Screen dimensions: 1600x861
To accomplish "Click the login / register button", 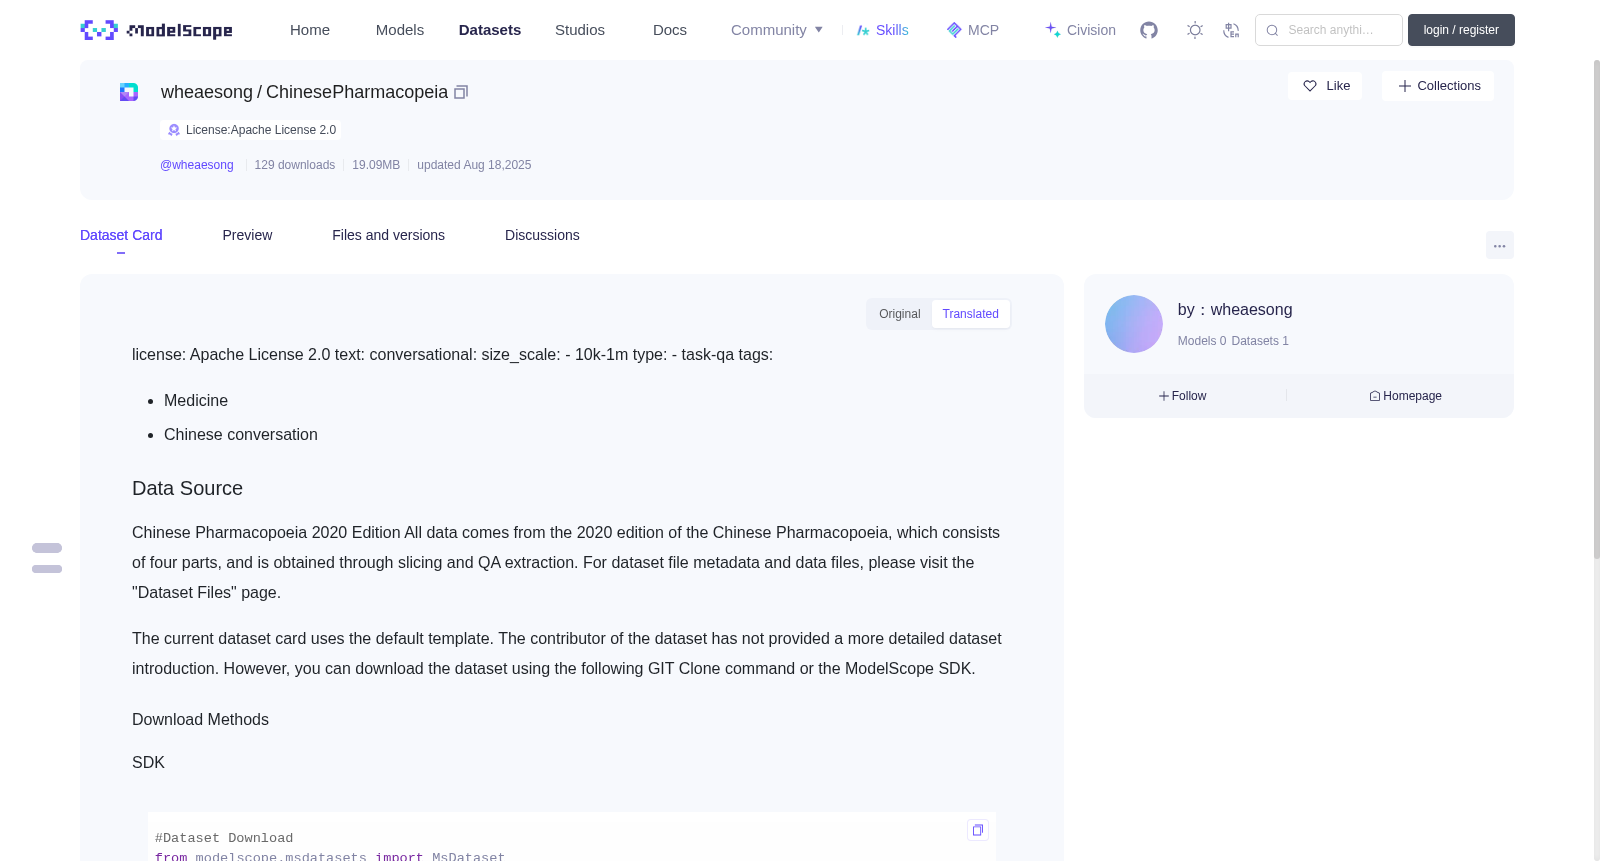I will 1461,30.
